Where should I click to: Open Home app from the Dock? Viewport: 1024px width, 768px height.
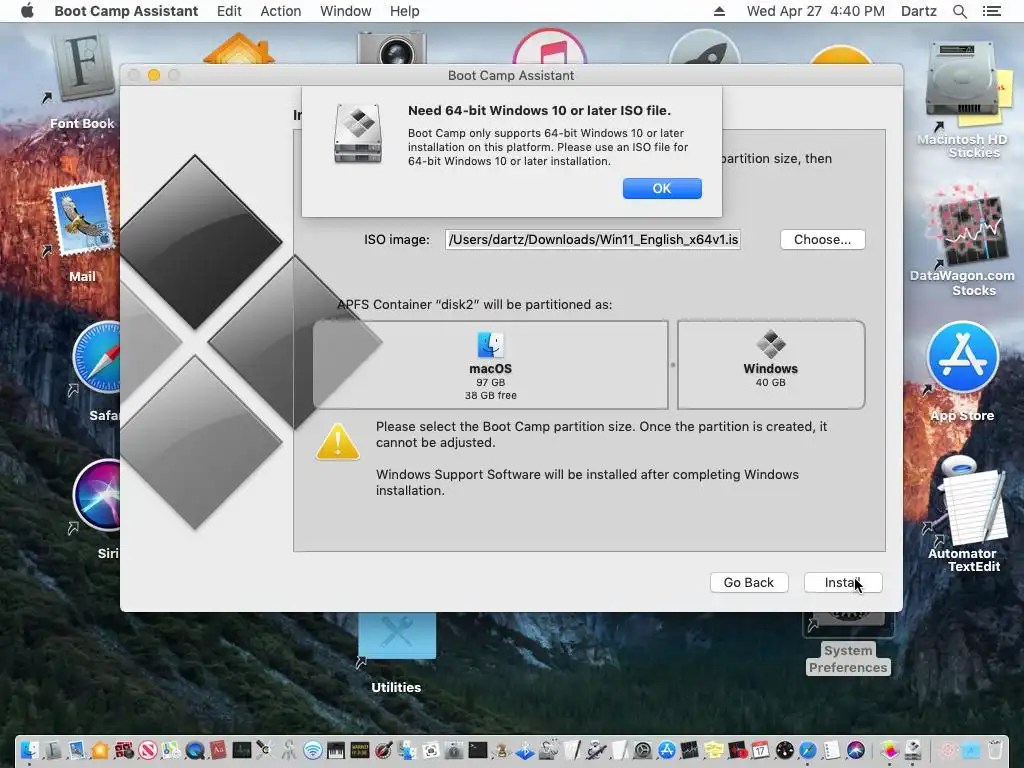click(x=100, y=751)
